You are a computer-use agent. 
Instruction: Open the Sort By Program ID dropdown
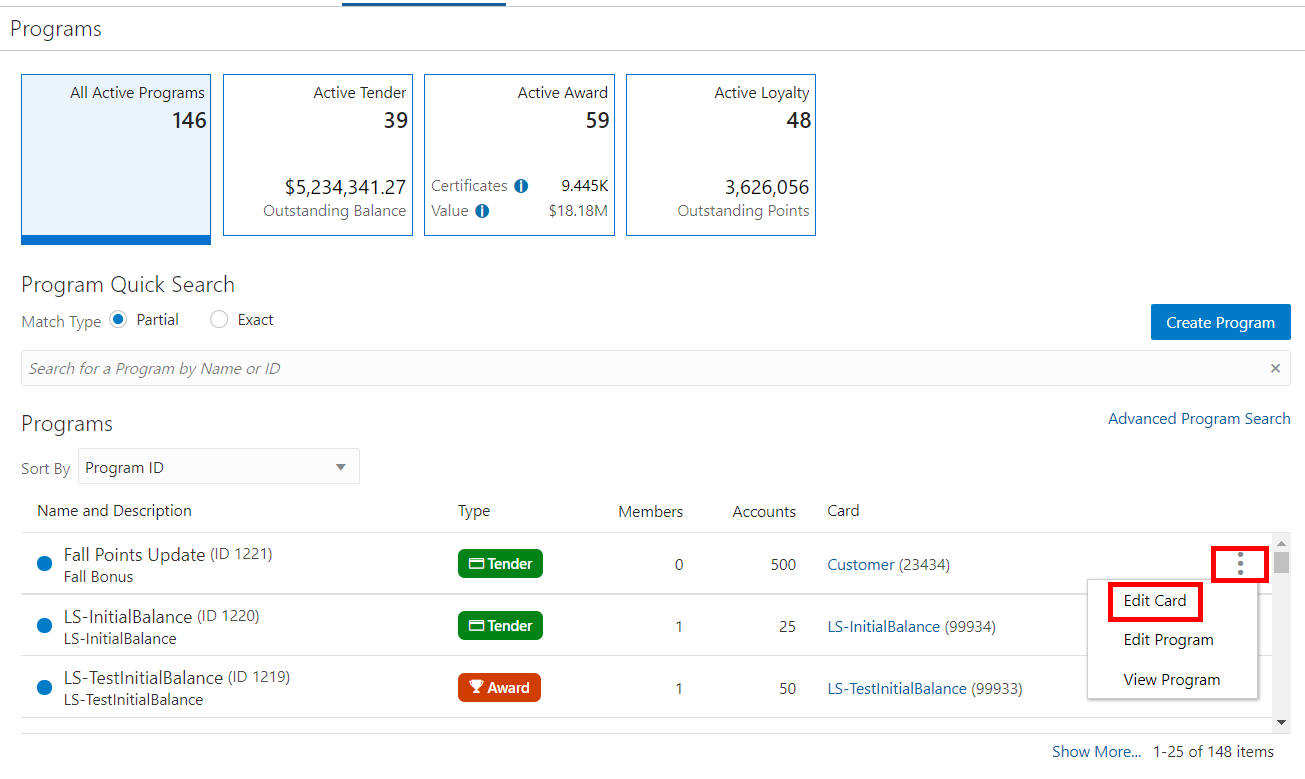tap(218, 467)
